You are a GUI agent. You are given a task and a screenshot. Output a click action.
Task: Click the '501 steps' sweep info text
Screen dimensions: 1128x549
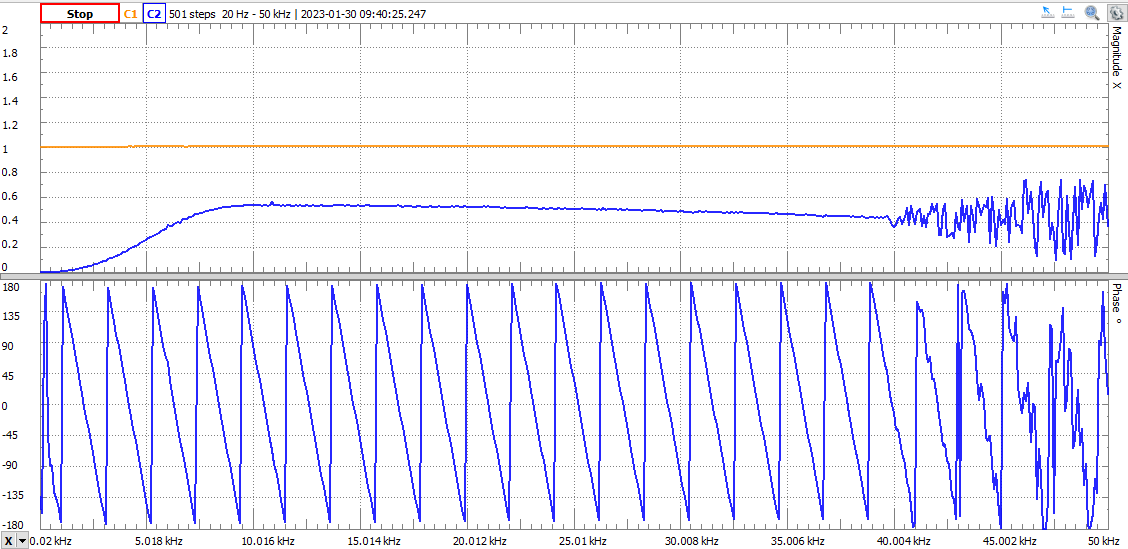point(193,14)
